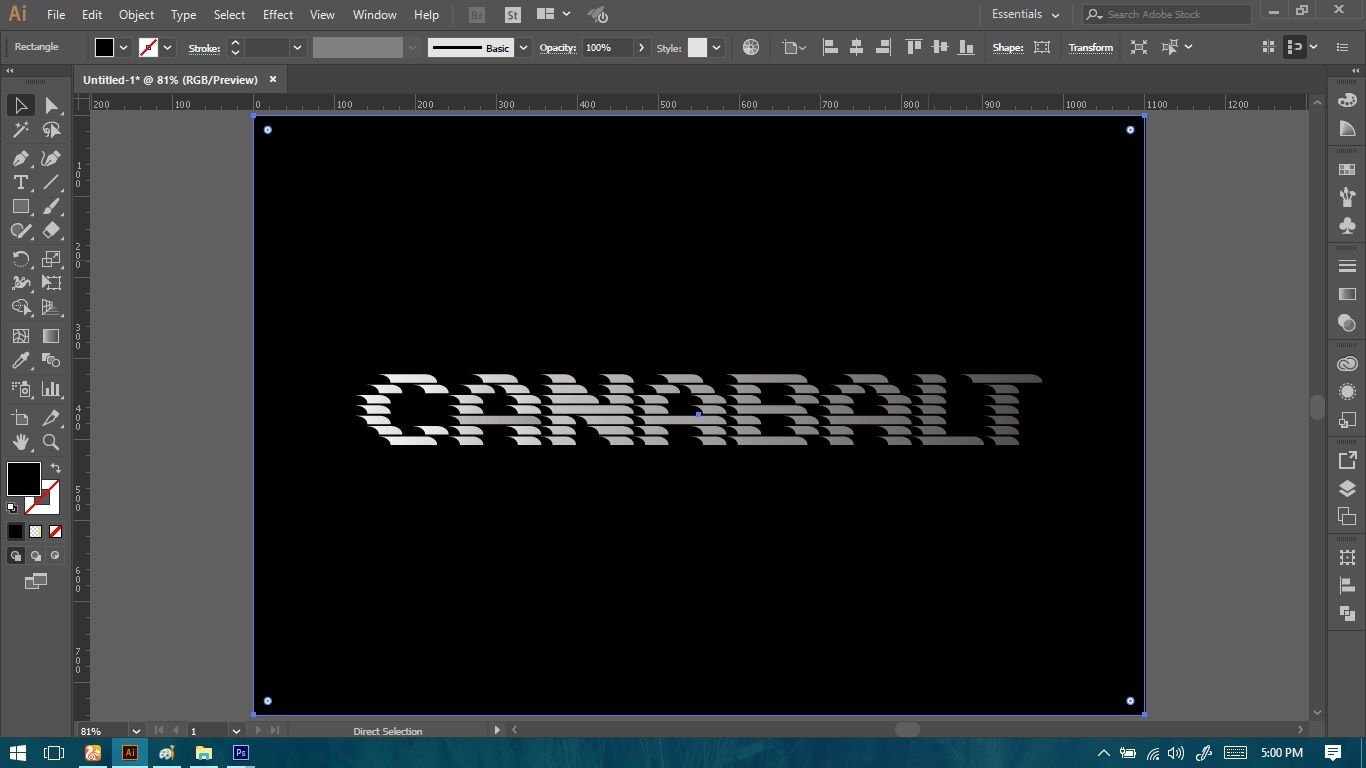Open the File menu
This screenshot has width=1366, height=768.
point(56,15)
